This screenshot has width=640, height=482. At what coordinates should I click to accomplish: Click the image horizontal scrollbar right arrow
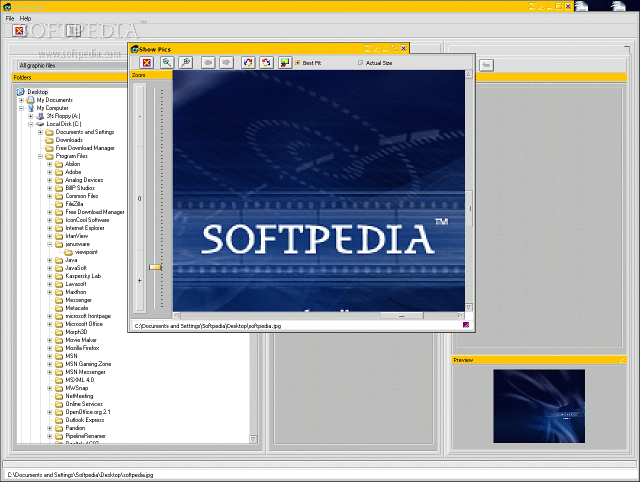[x=460, y=315]
